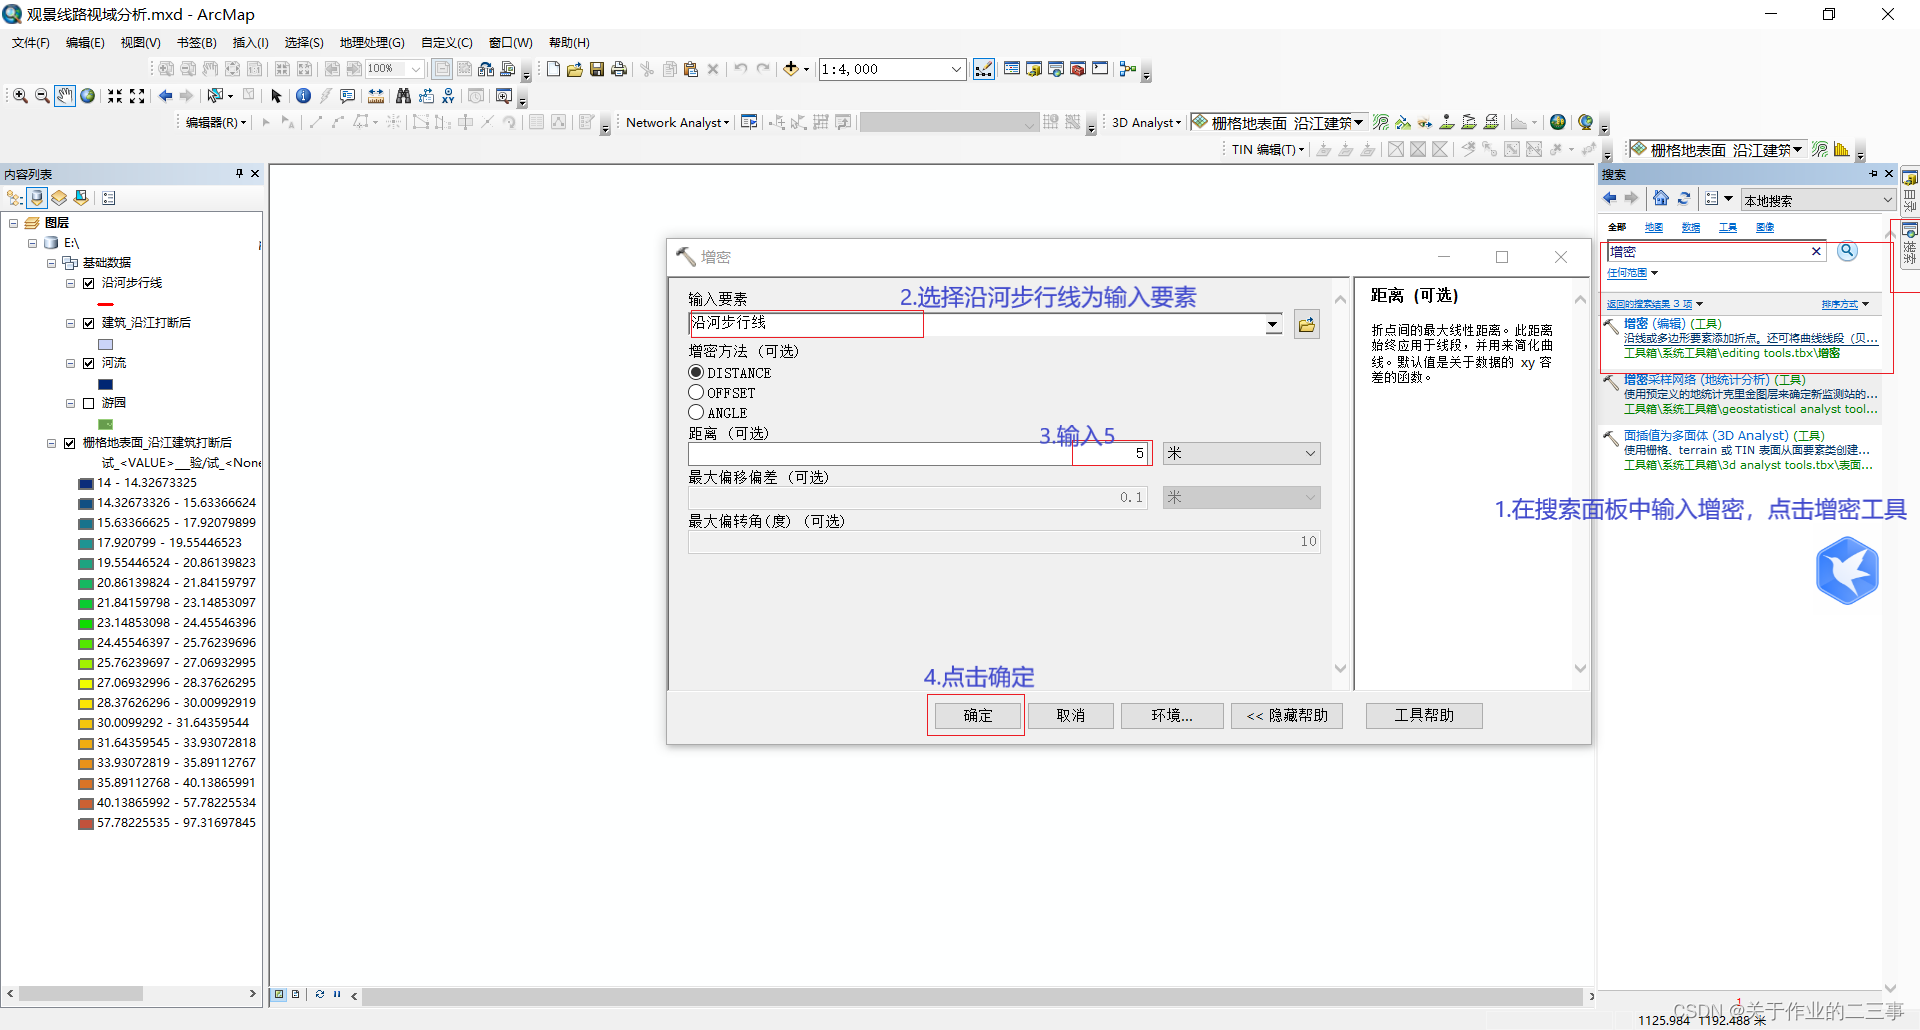Collapse the 基础数据 group in contents

51,263
